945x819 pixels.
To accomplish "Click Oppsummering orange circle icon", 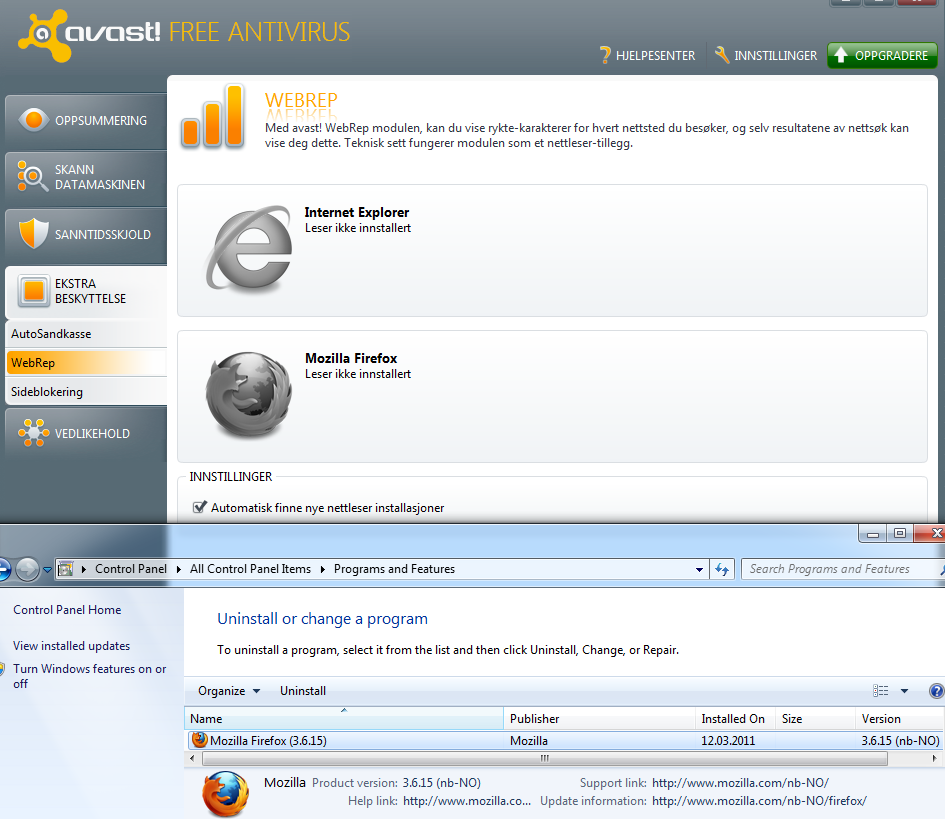I will [34, 120].
